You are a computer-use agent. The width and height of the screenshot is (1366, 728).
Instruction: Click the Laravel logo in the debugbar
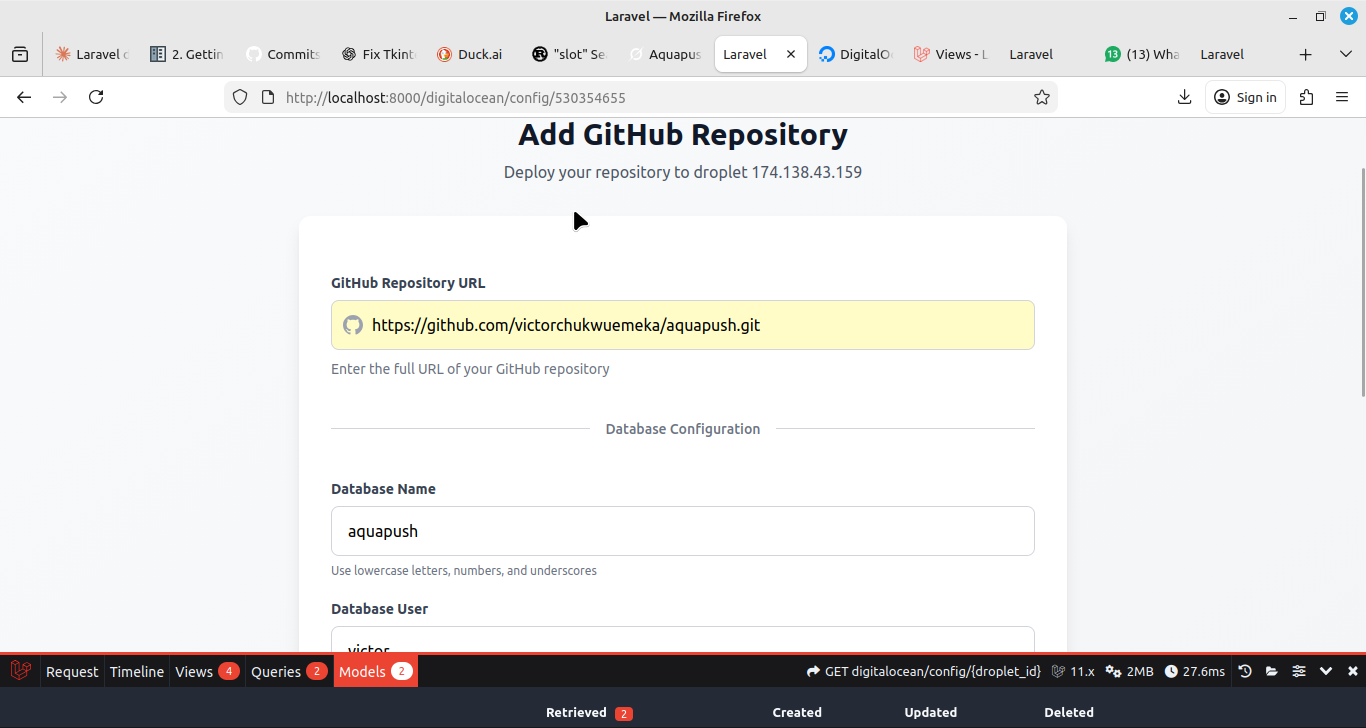20,671
